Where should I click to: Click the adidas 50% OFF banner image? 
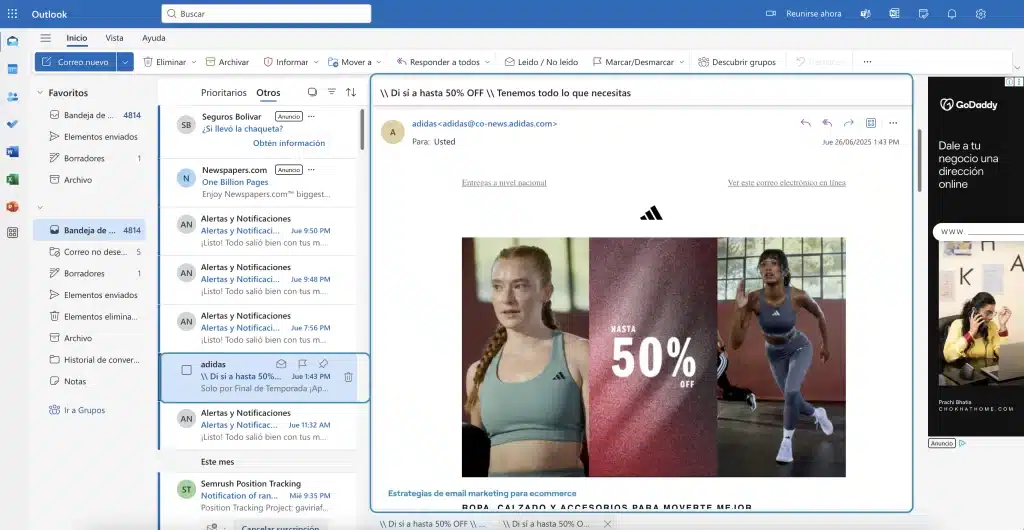(653, 357)
